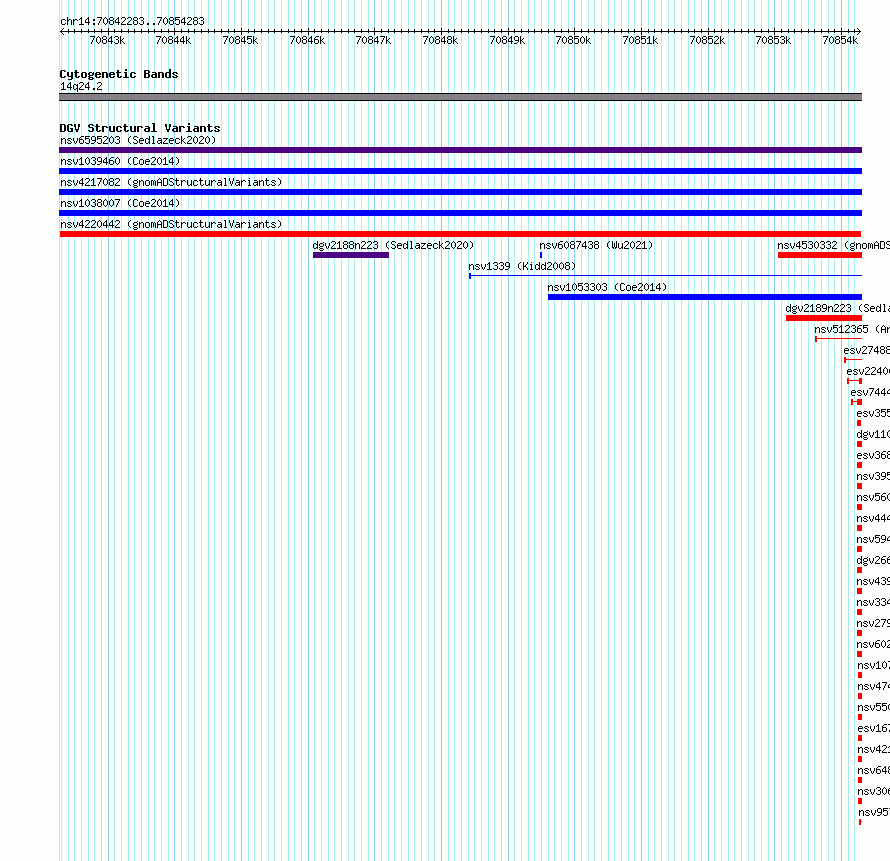Viewport: 890px width, 861px height.
Task: Click the label starting nsv334
Action: click(x=873, y=602)
